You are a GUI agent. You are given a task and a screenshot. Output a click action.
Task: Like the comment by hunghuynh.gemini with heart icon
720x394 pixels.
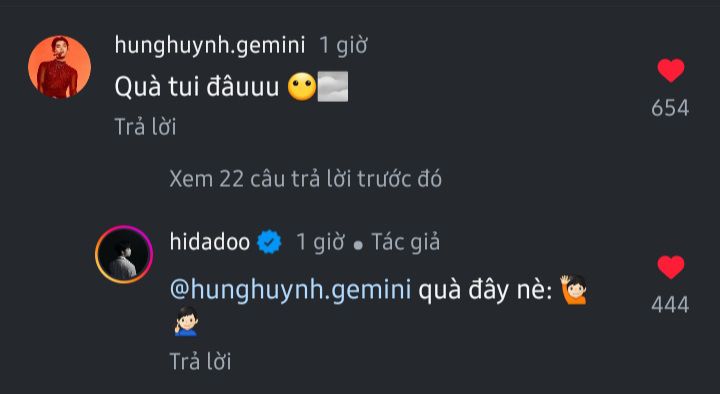(x=670, y=71)
